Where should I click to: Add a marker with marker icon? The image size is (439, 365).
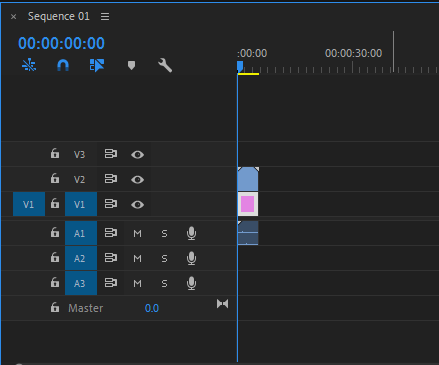(131, 65)
